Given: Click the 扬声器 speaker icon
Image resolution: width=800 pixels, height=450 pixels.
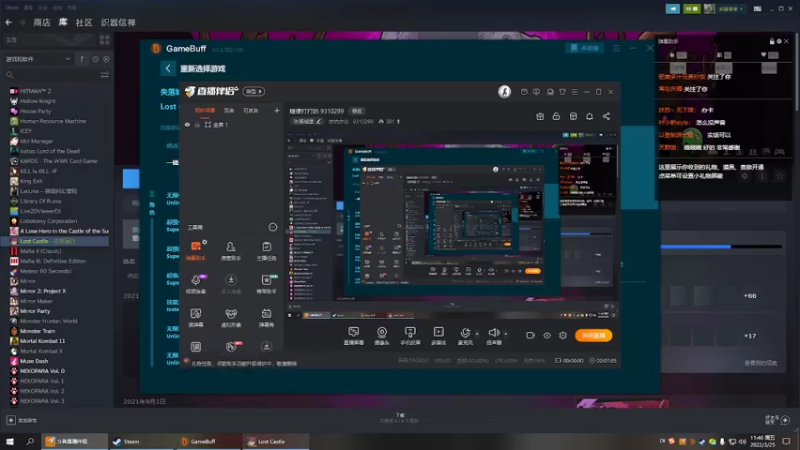Looking at the screenshot, I should 494,335.
